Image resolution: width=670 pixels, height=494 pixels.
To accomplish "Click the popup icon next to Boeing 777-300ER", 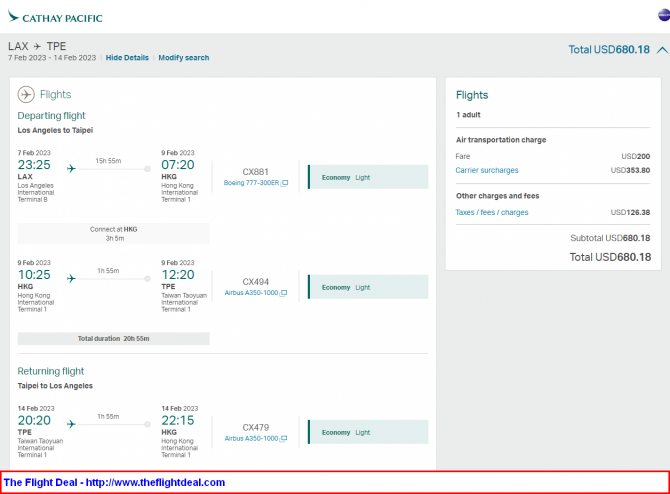I will pos(284,183).
